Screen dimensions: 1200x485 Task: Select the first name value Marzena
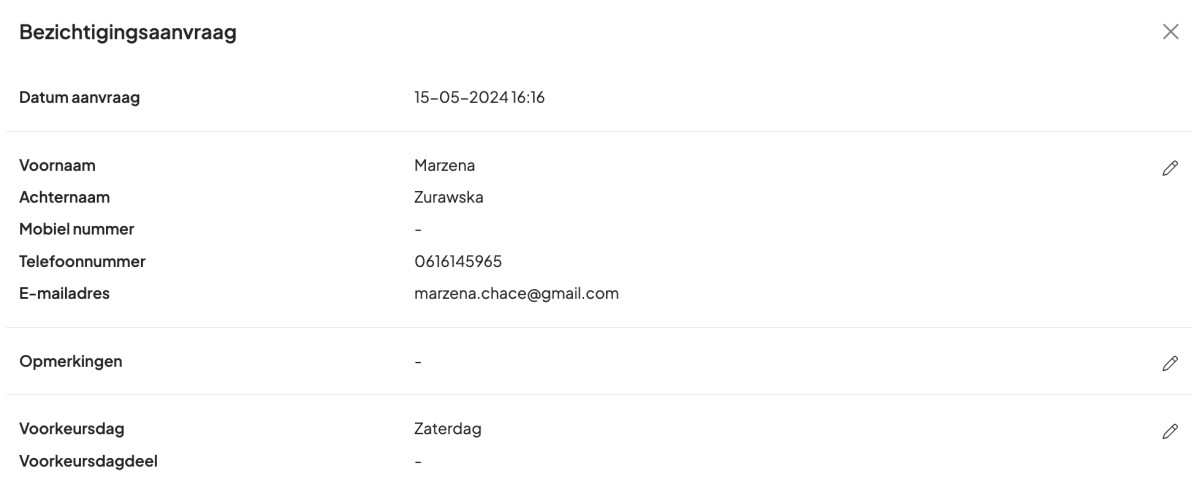[x=444, y=166]
